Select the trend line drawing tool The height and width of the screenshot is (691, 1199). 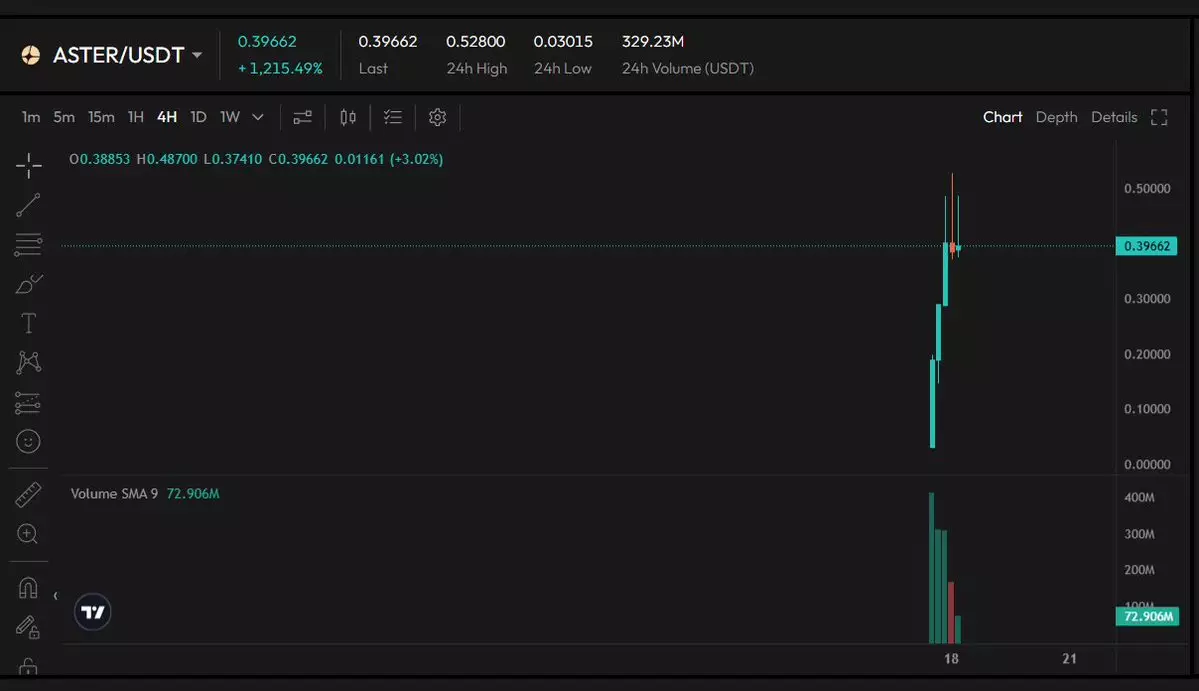pos(28,205)
